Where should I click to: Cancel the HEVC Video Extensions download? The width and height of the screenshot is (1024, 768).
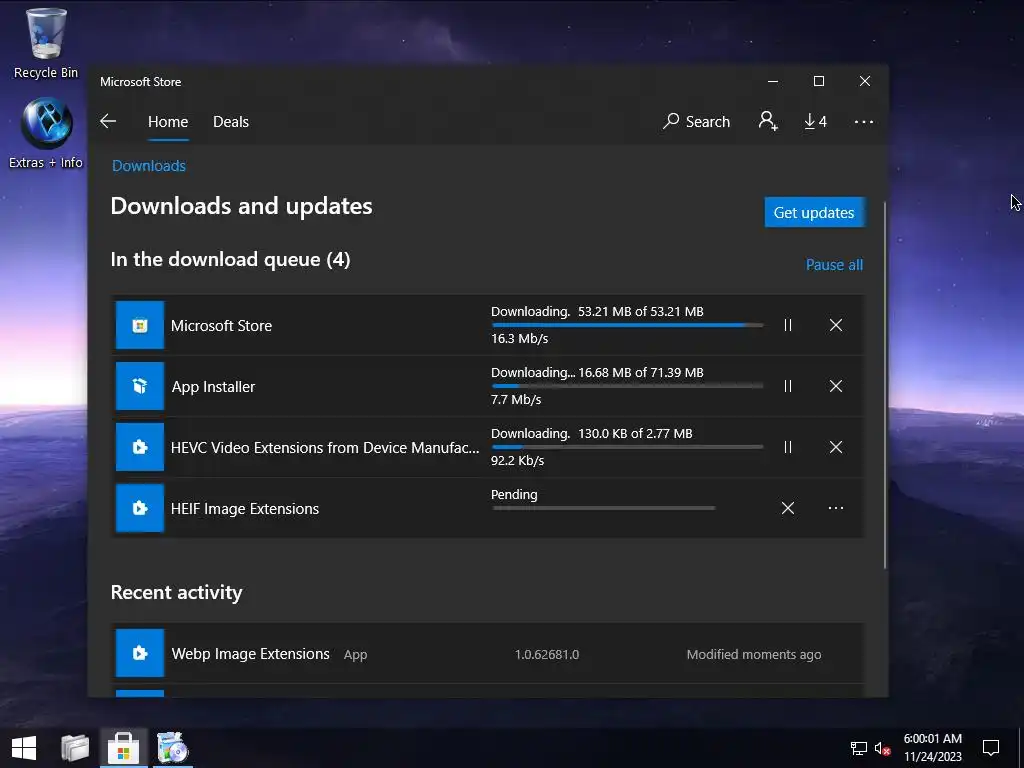click(835, 447)
